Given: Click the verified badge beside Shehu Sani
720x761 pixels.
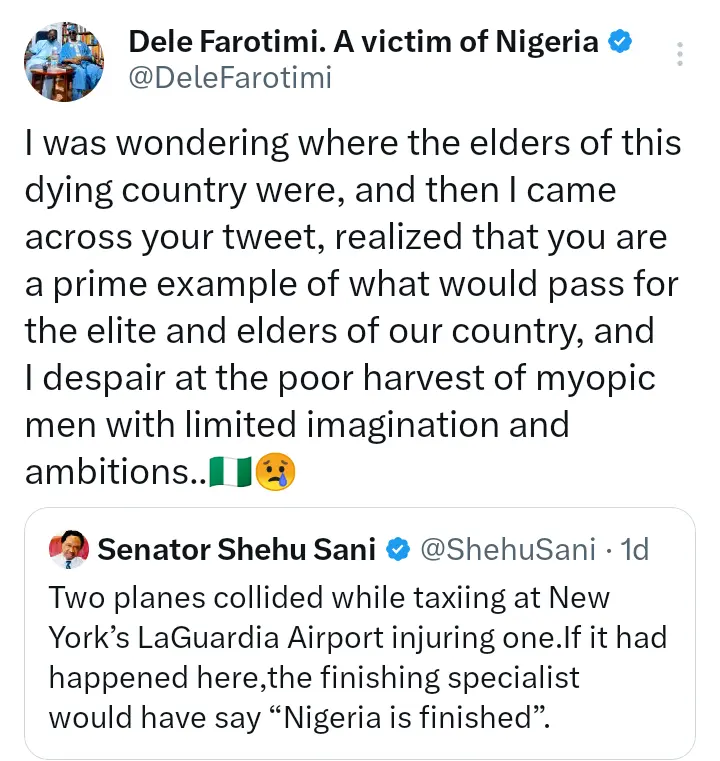Looking at the screenshot, I should [397, 550].
